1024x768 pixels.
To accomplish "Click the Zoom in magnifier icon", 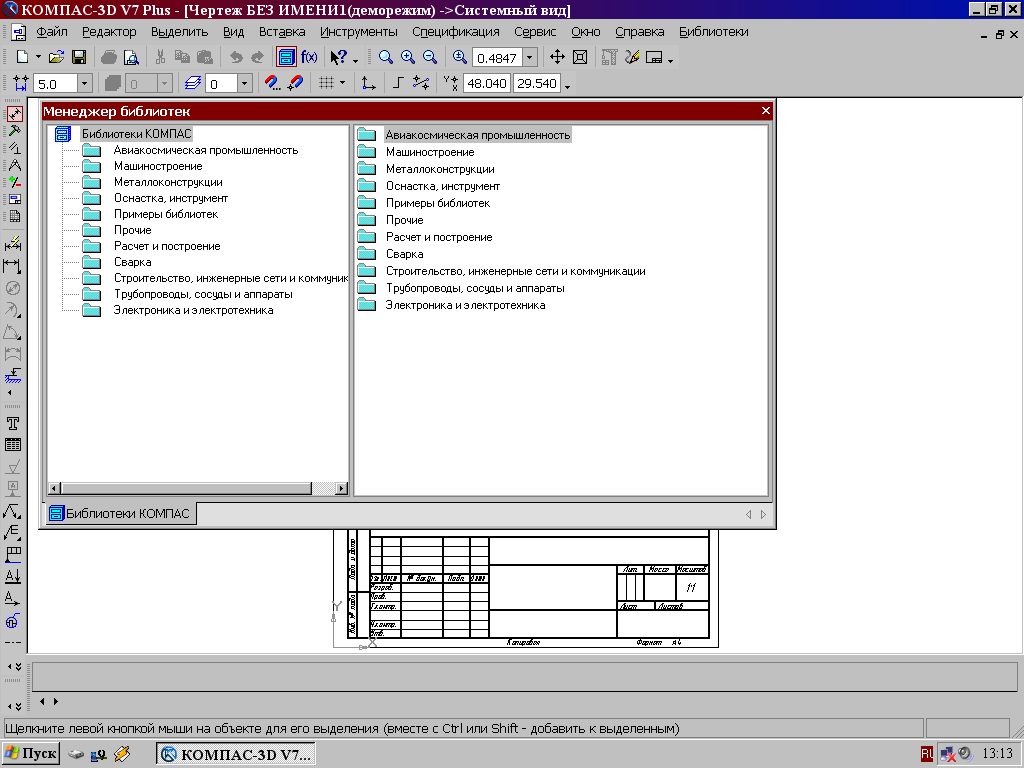I will click(408, 57).
